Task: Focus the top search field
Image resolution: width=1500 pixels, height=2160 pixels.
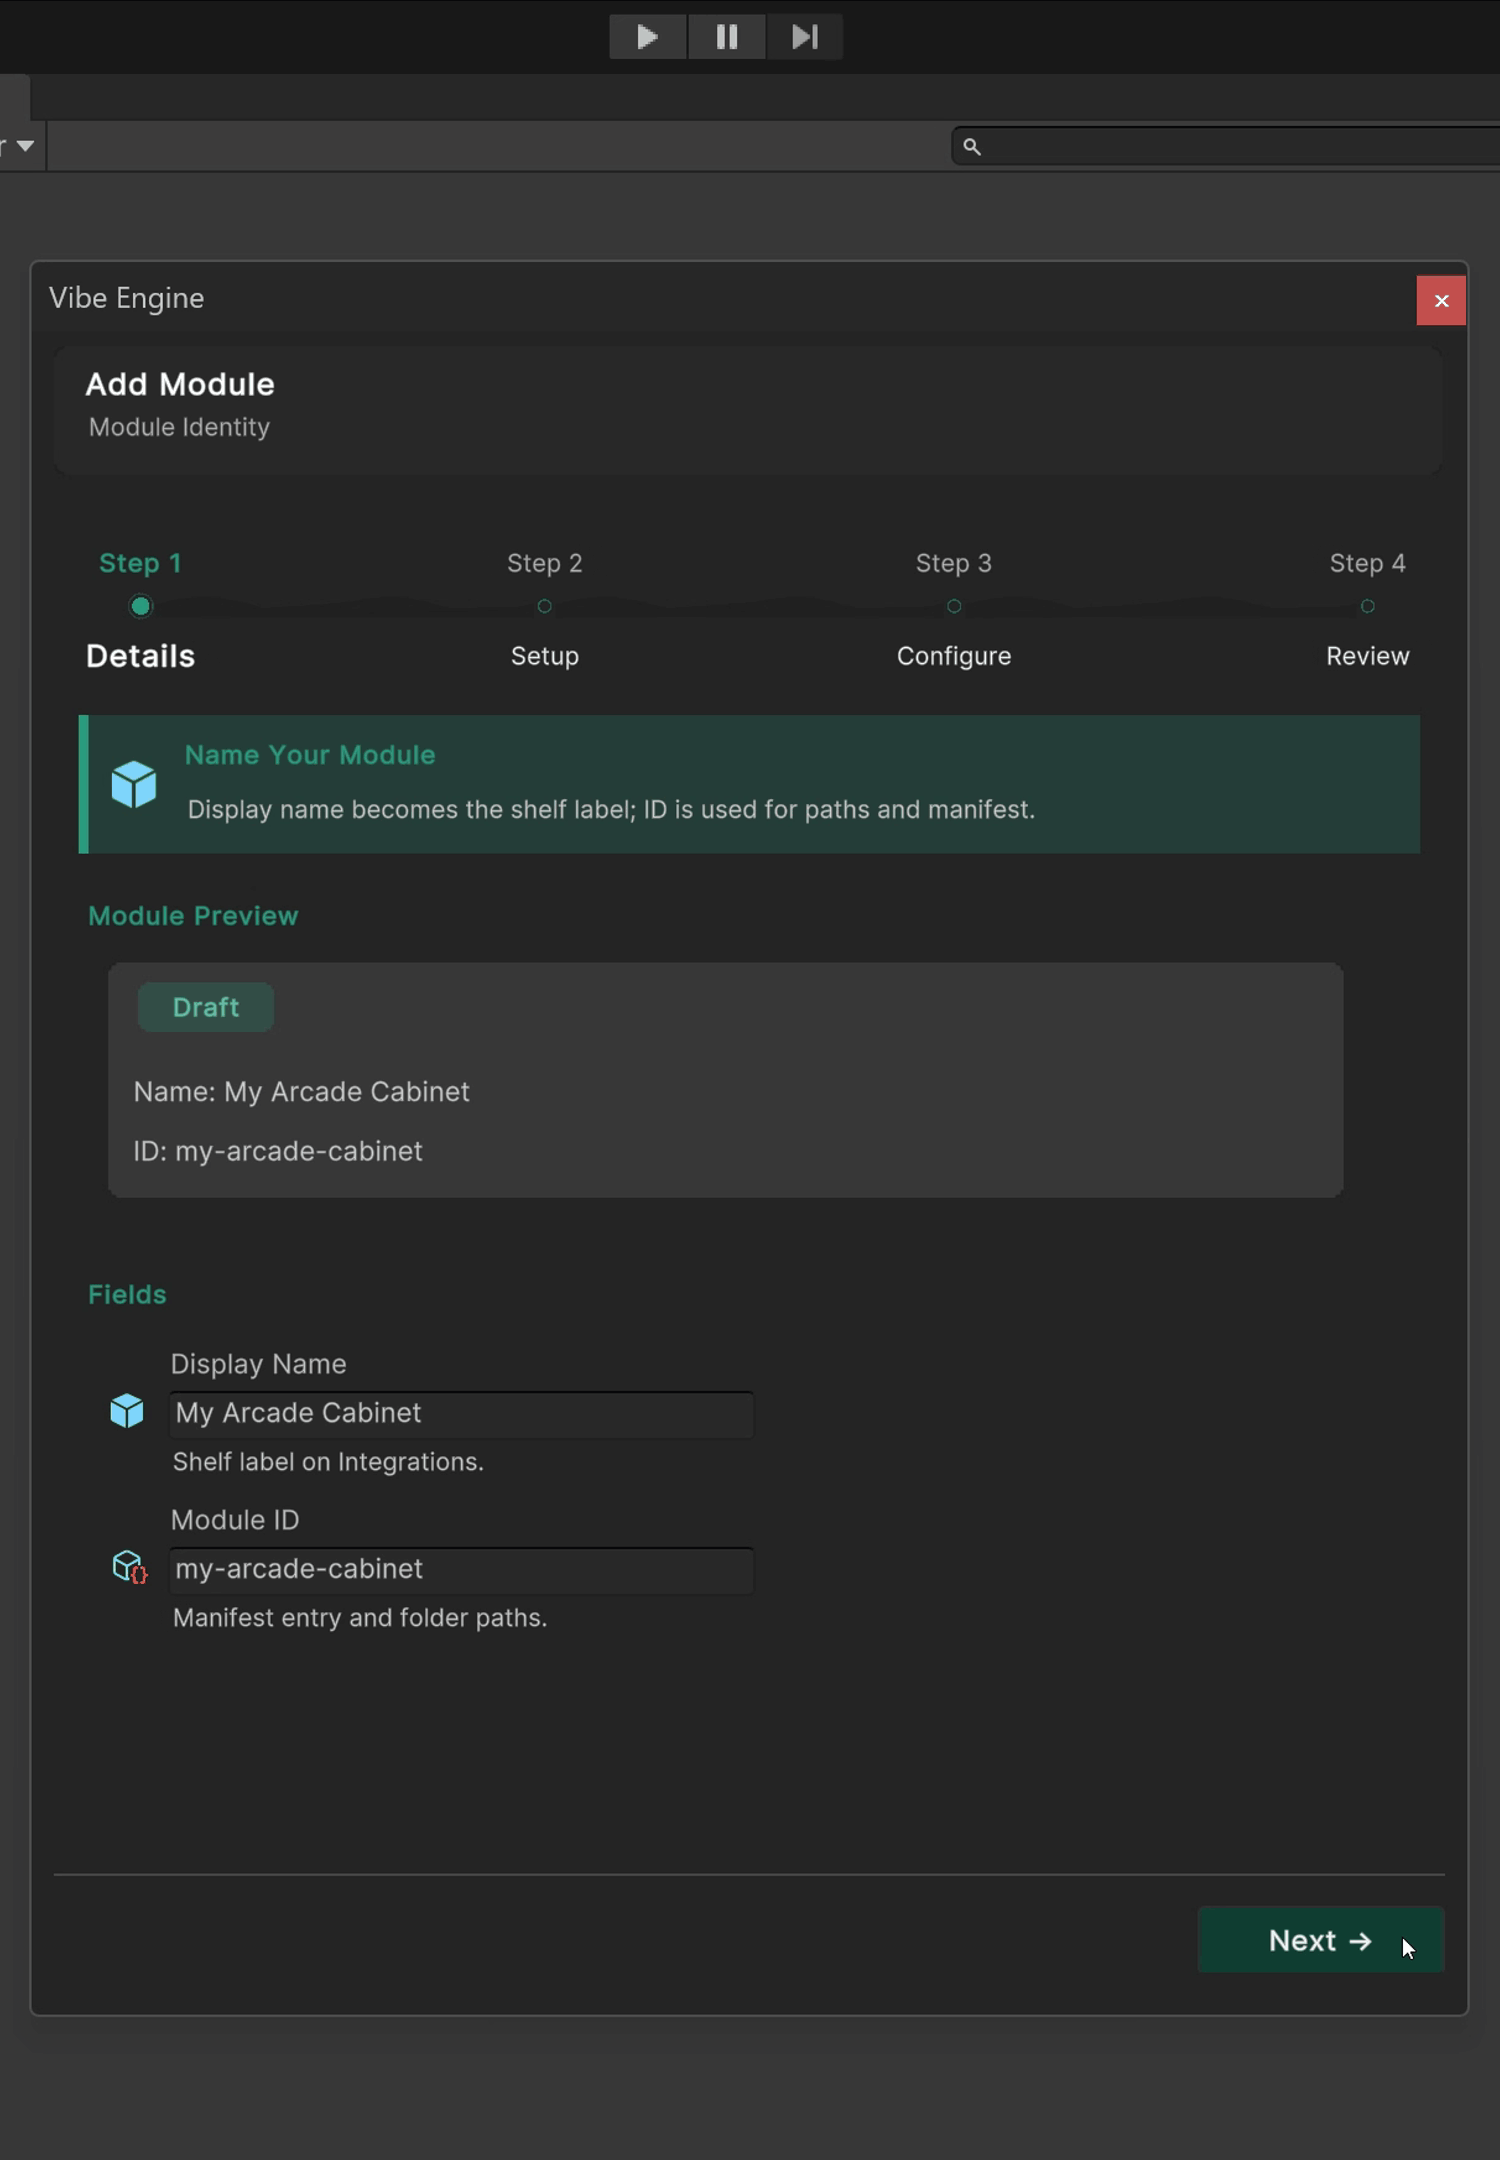Action: click(1226, 146)
